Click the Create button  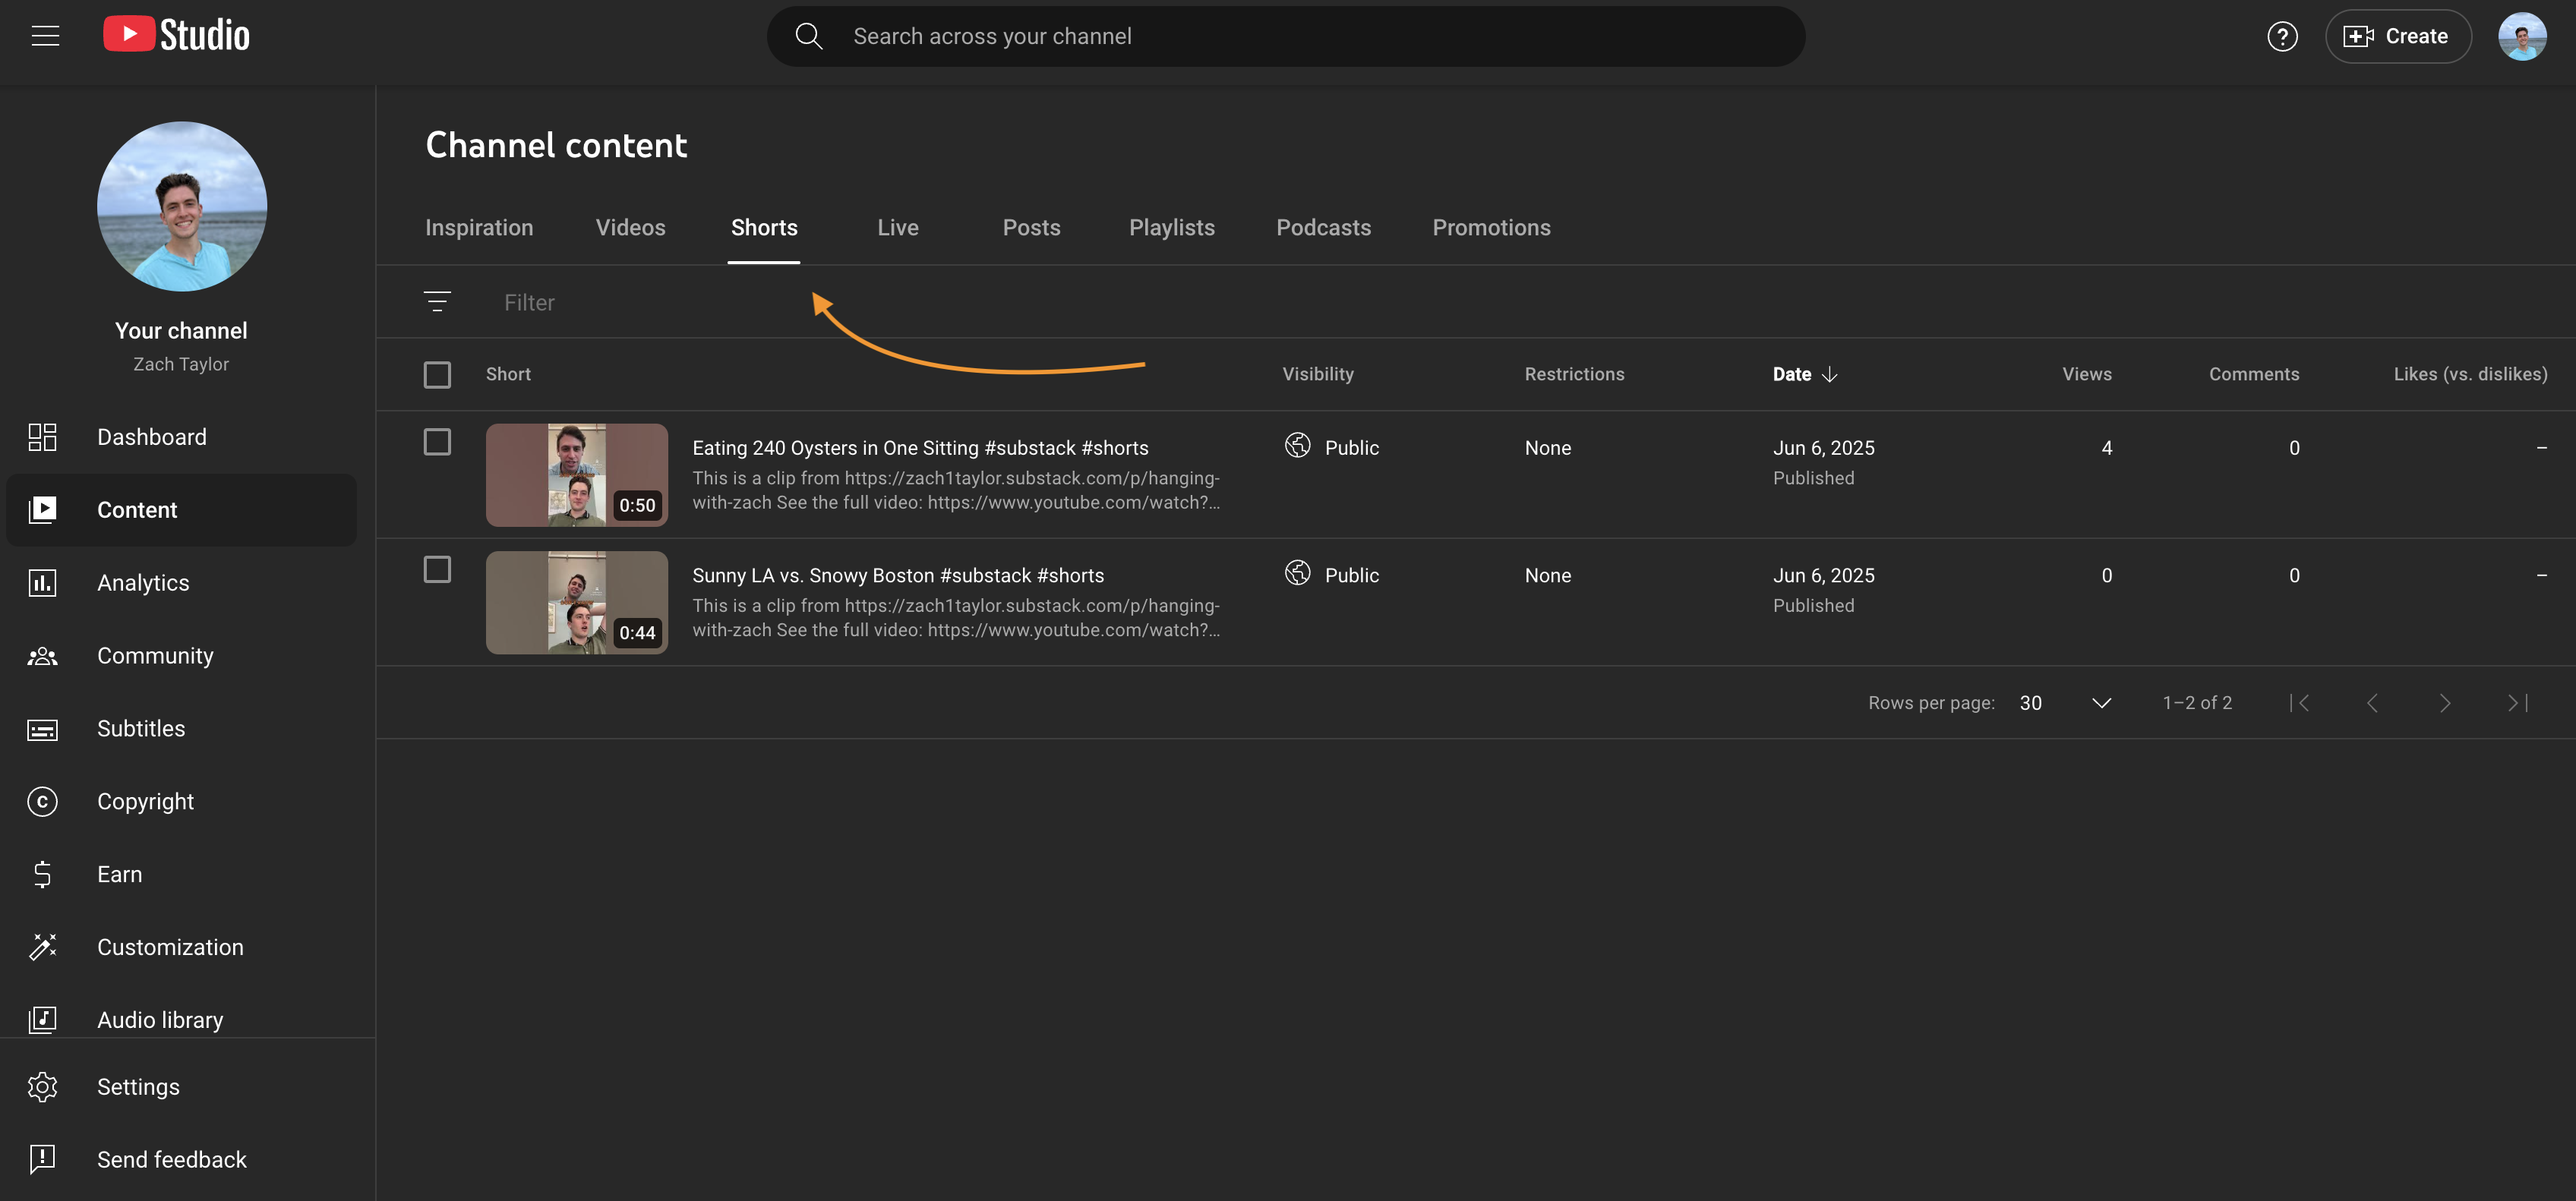[x=2397, y=36]
